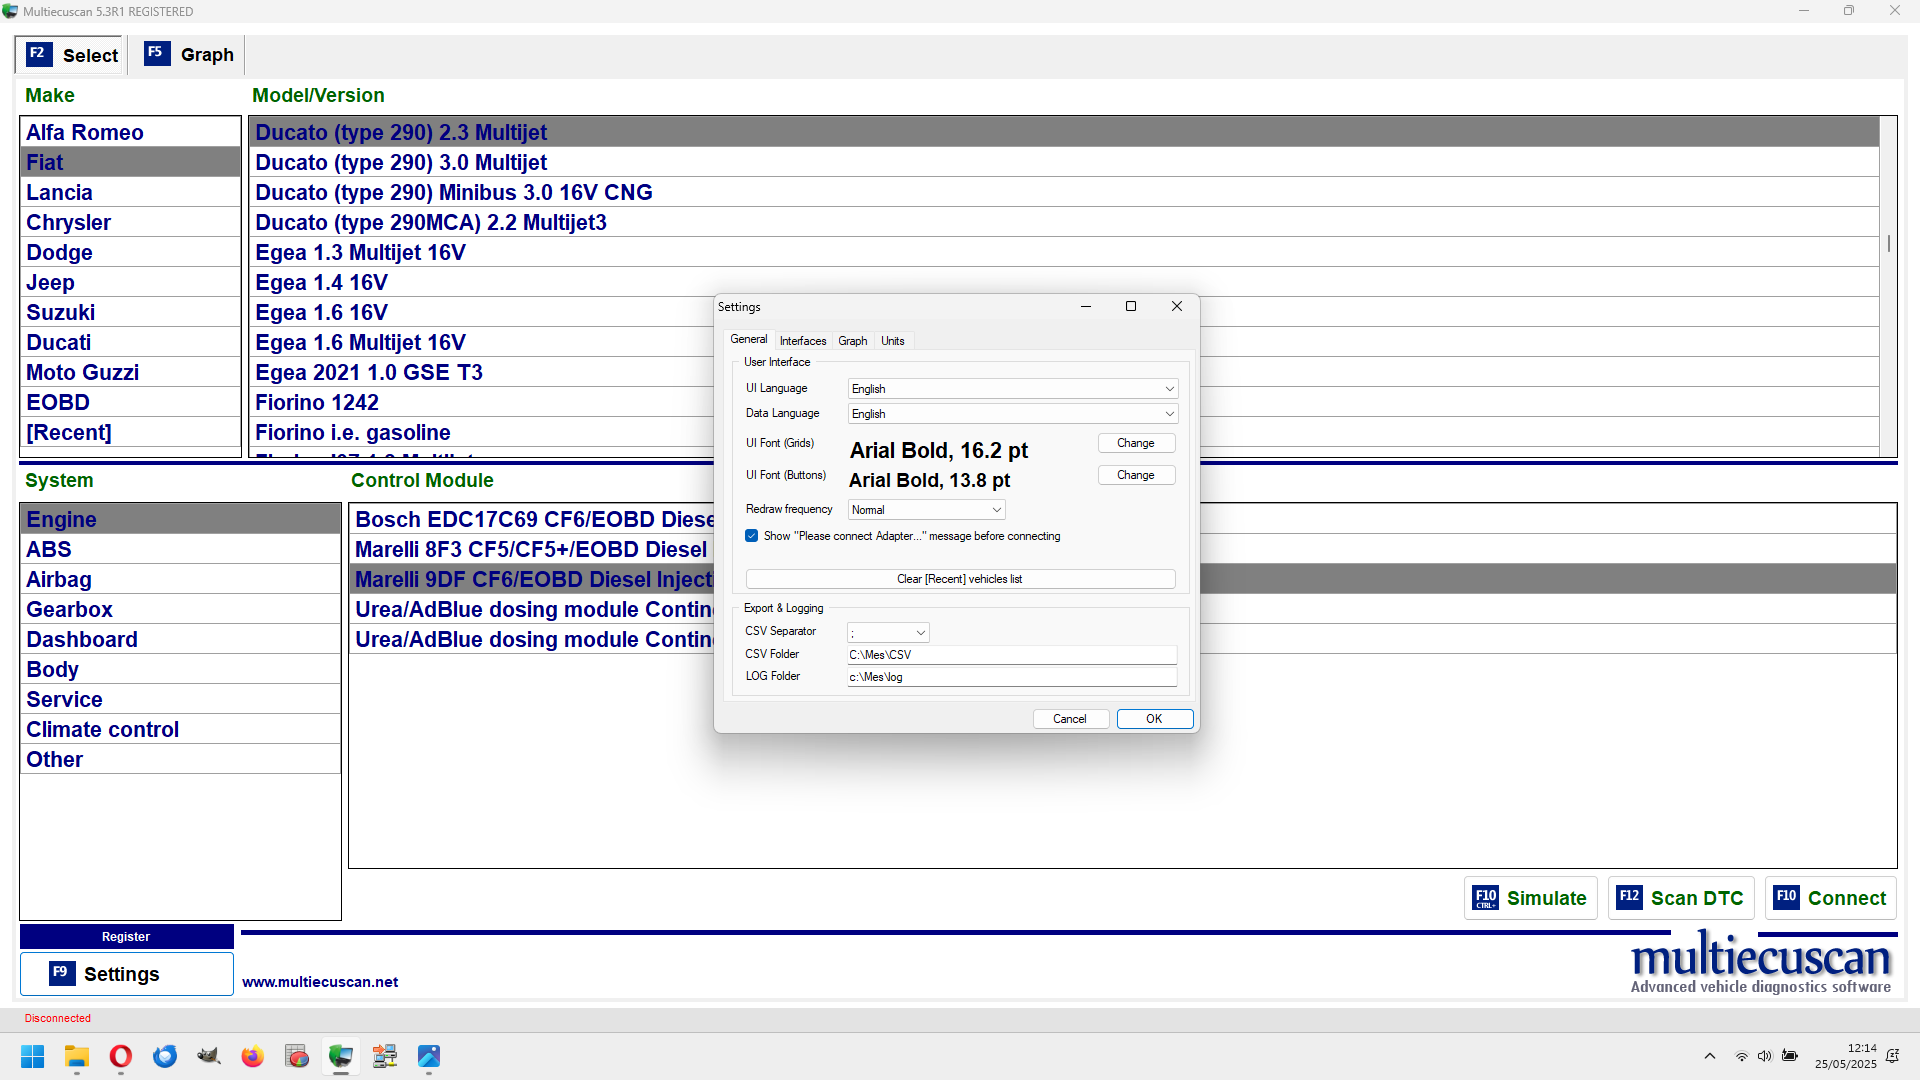The height and width of the screenshot is (1080, 1920).
Task: Open File Explorer from taskbar
Action: tap(77, 1056)
